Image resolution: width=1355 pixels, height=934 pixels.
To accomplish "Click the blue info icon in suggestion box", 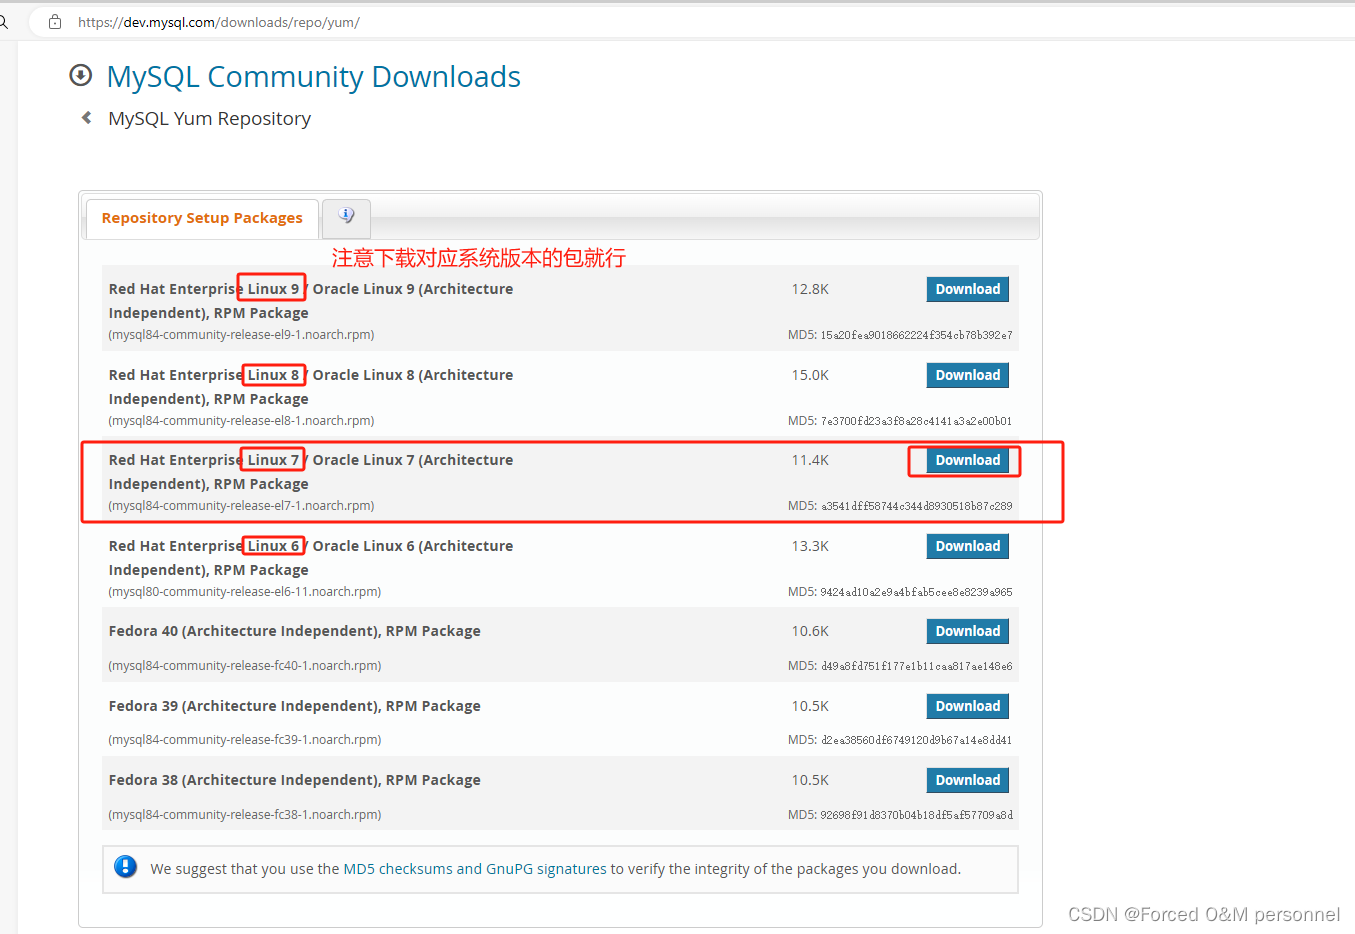I will pos(125,867).
